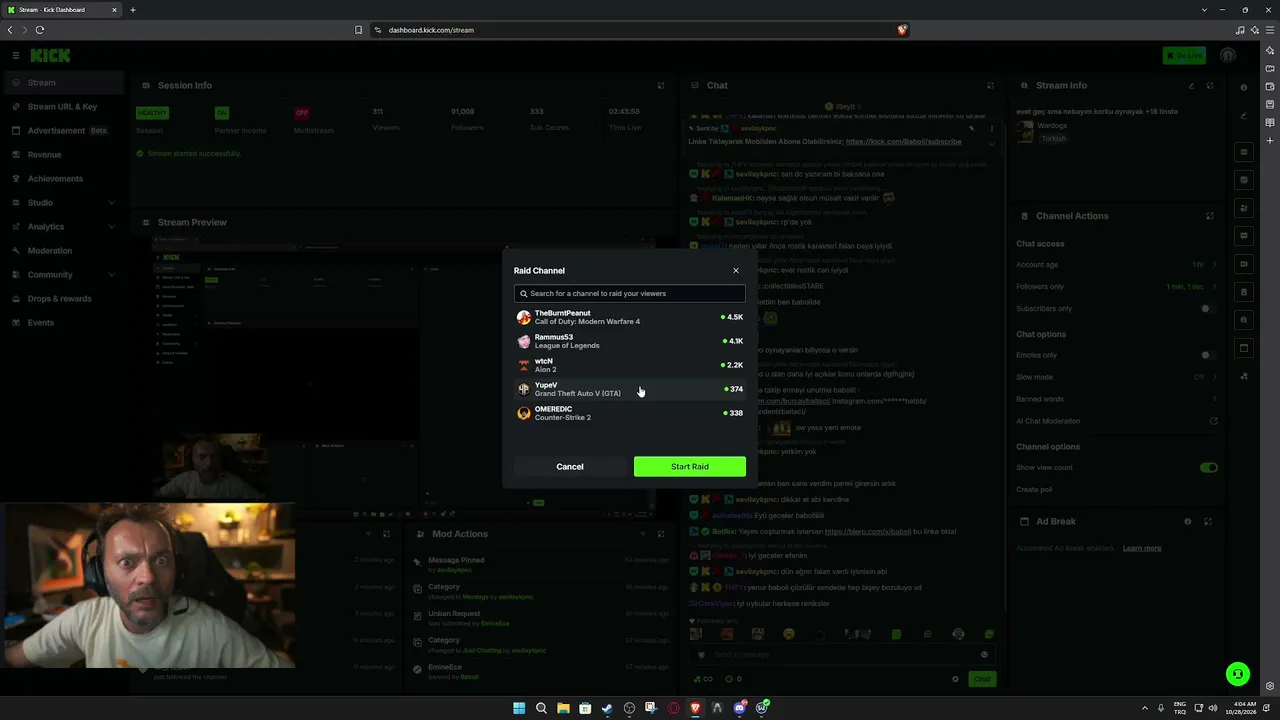Viewport: 1280px width, 720px height.
Task: Open Windows Start menu
Action: [519, 708]
